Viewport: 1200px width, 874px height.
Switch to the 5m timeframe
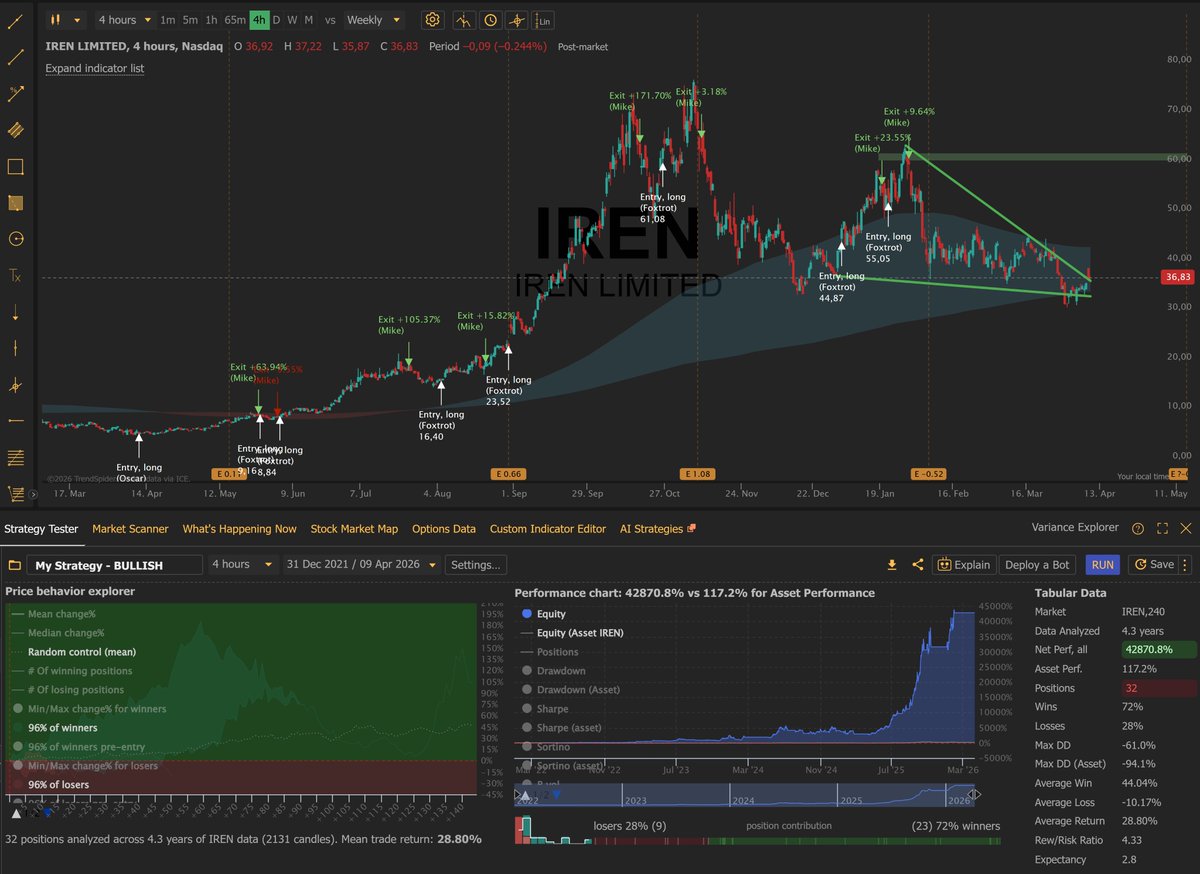[x=190, y=20]
